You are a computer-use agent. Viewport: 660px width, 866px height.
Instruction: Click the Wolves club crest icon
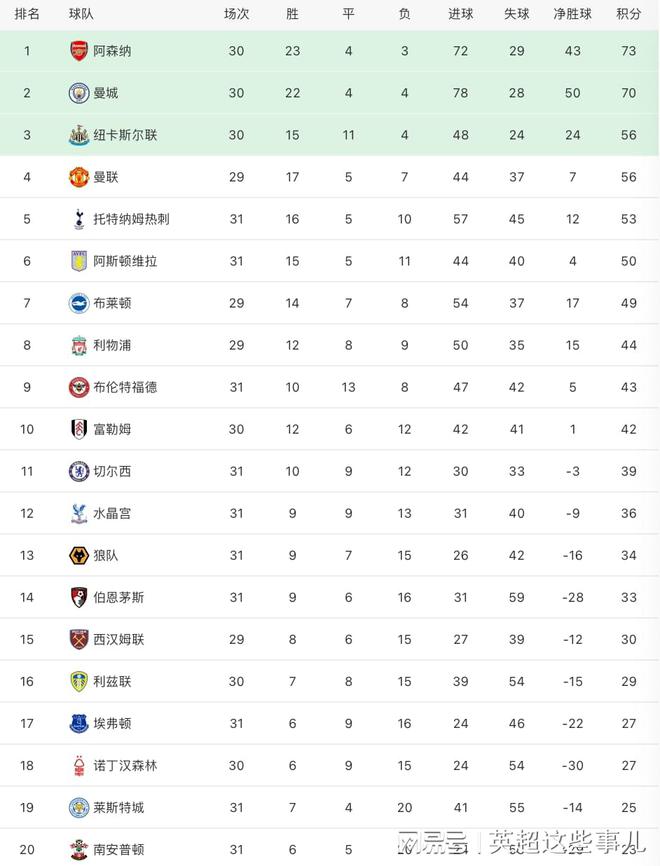click(x=79, y=555)
